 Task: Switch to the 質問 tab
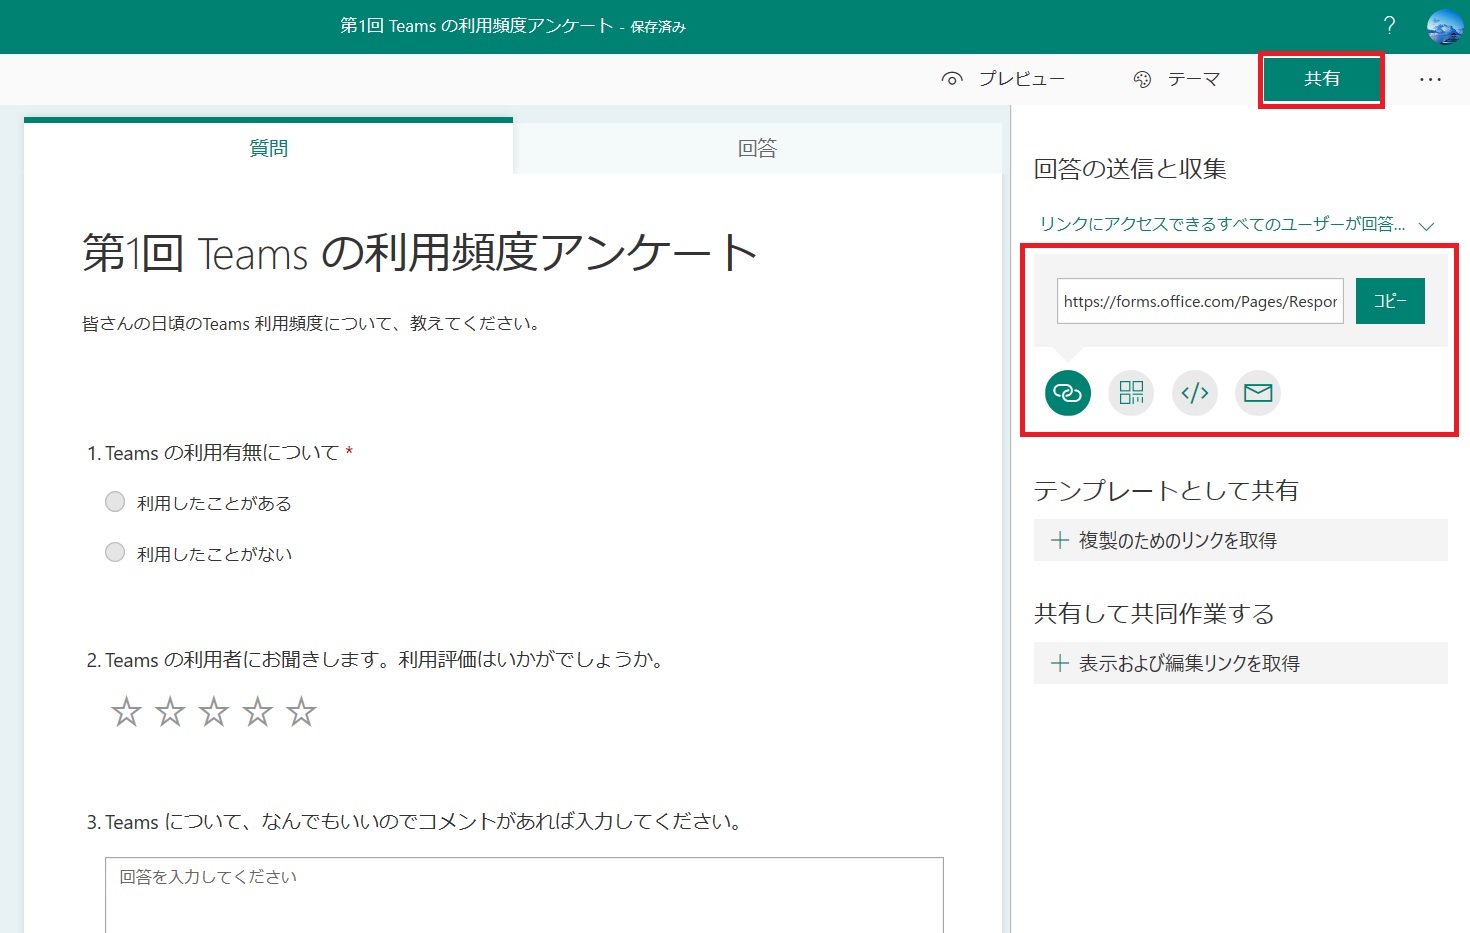tap(268, 148)
